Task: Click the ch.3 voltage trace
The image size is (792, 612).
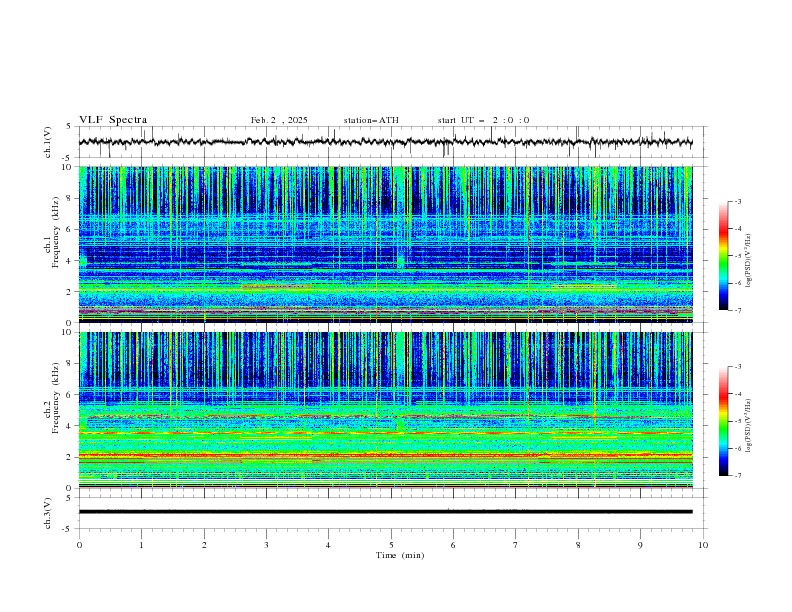Action: (x=385, y=512)
